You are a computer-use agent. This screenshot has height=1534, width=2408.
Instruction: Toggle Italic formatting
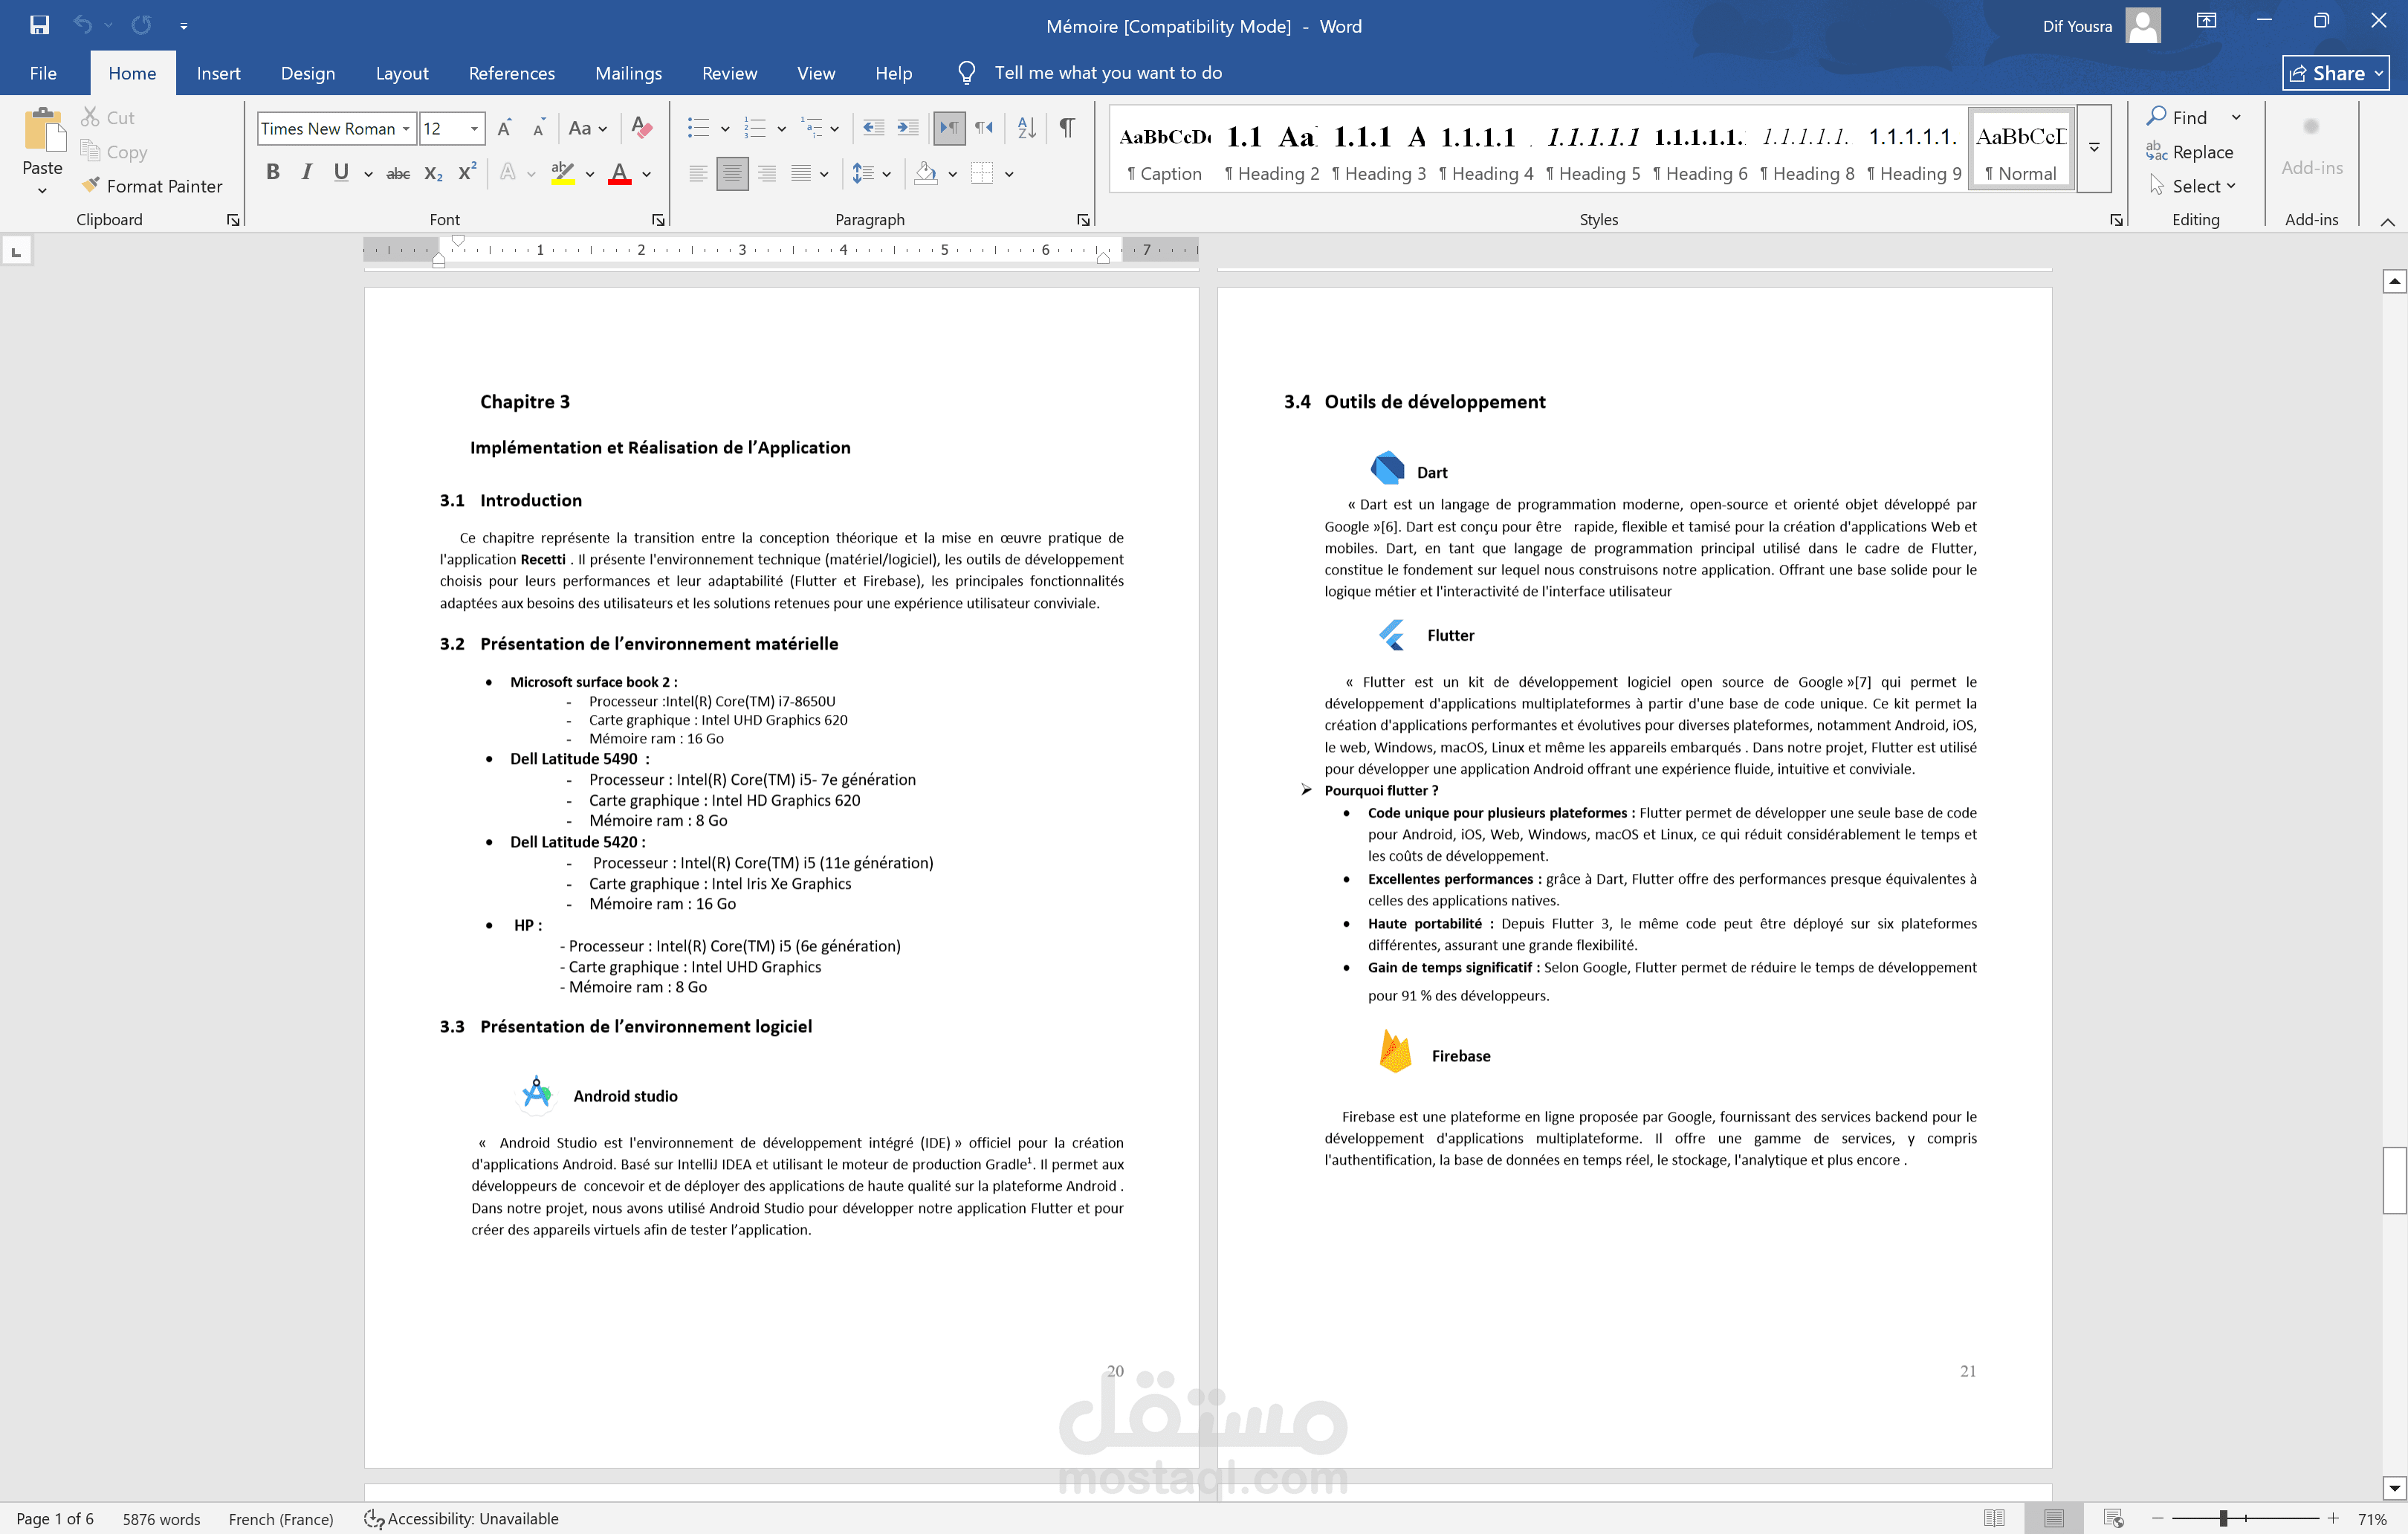tap(306, 172)
